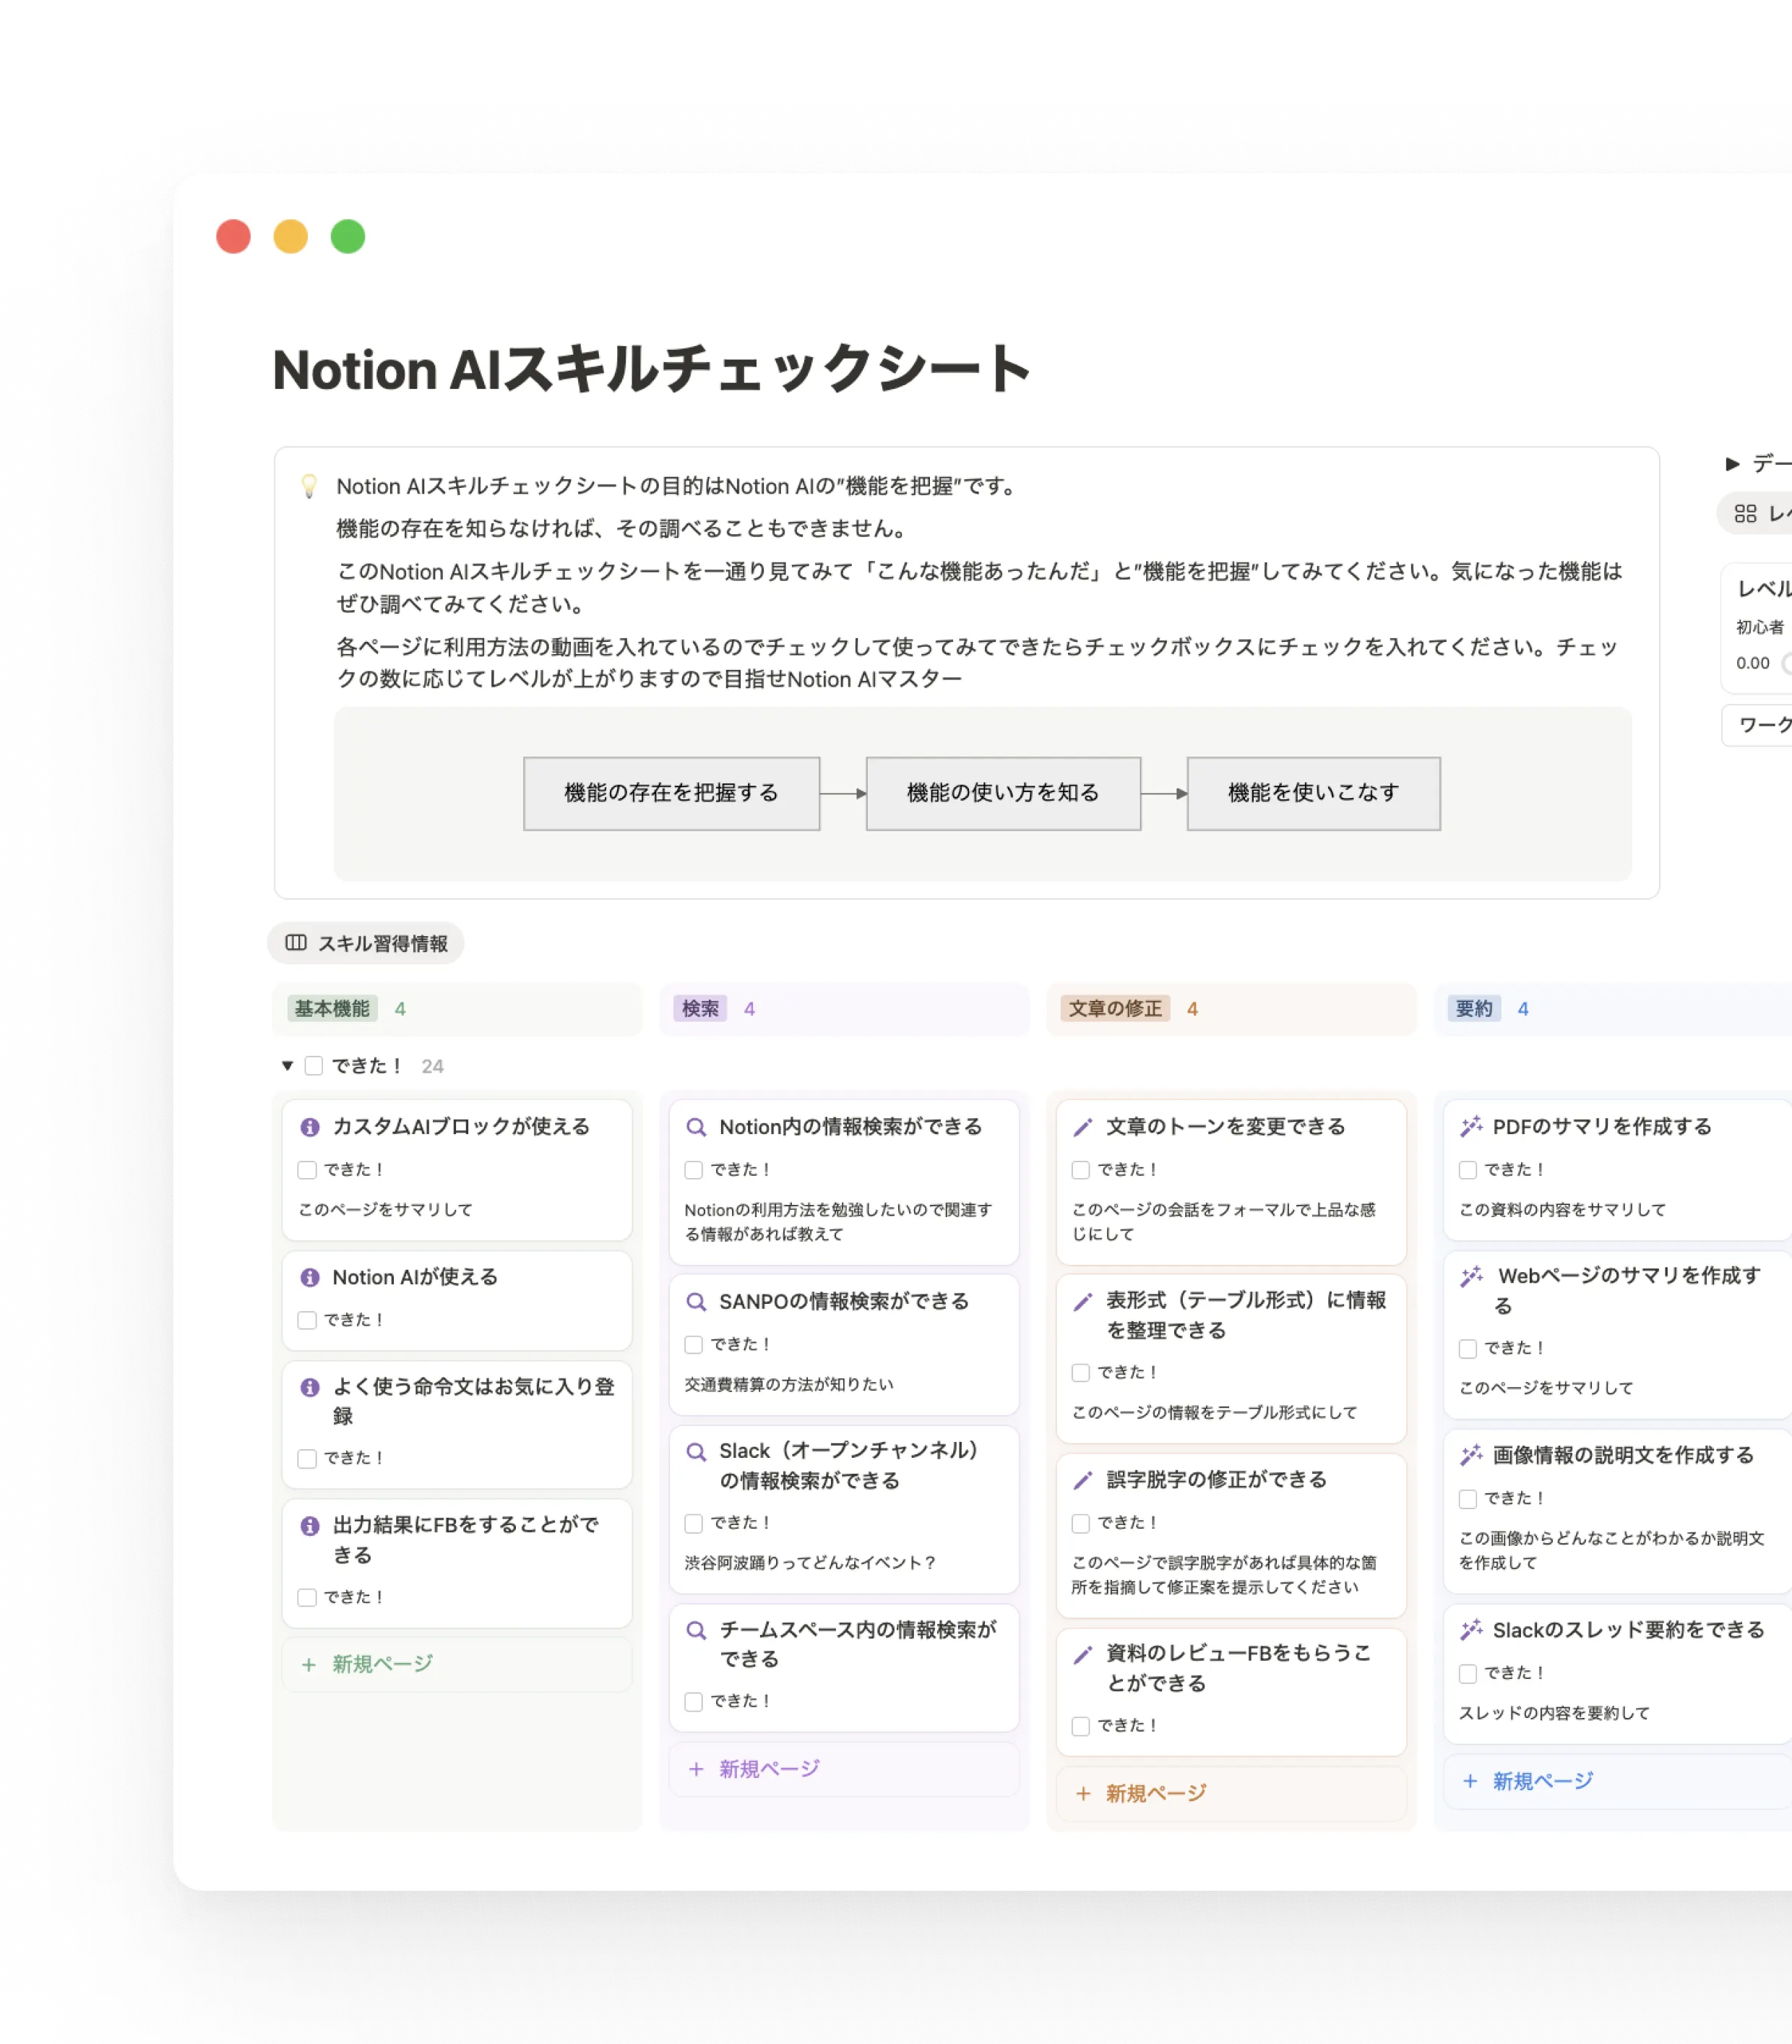Click search icon on チームスペース内の情報検索 card

pos(696,1630)
